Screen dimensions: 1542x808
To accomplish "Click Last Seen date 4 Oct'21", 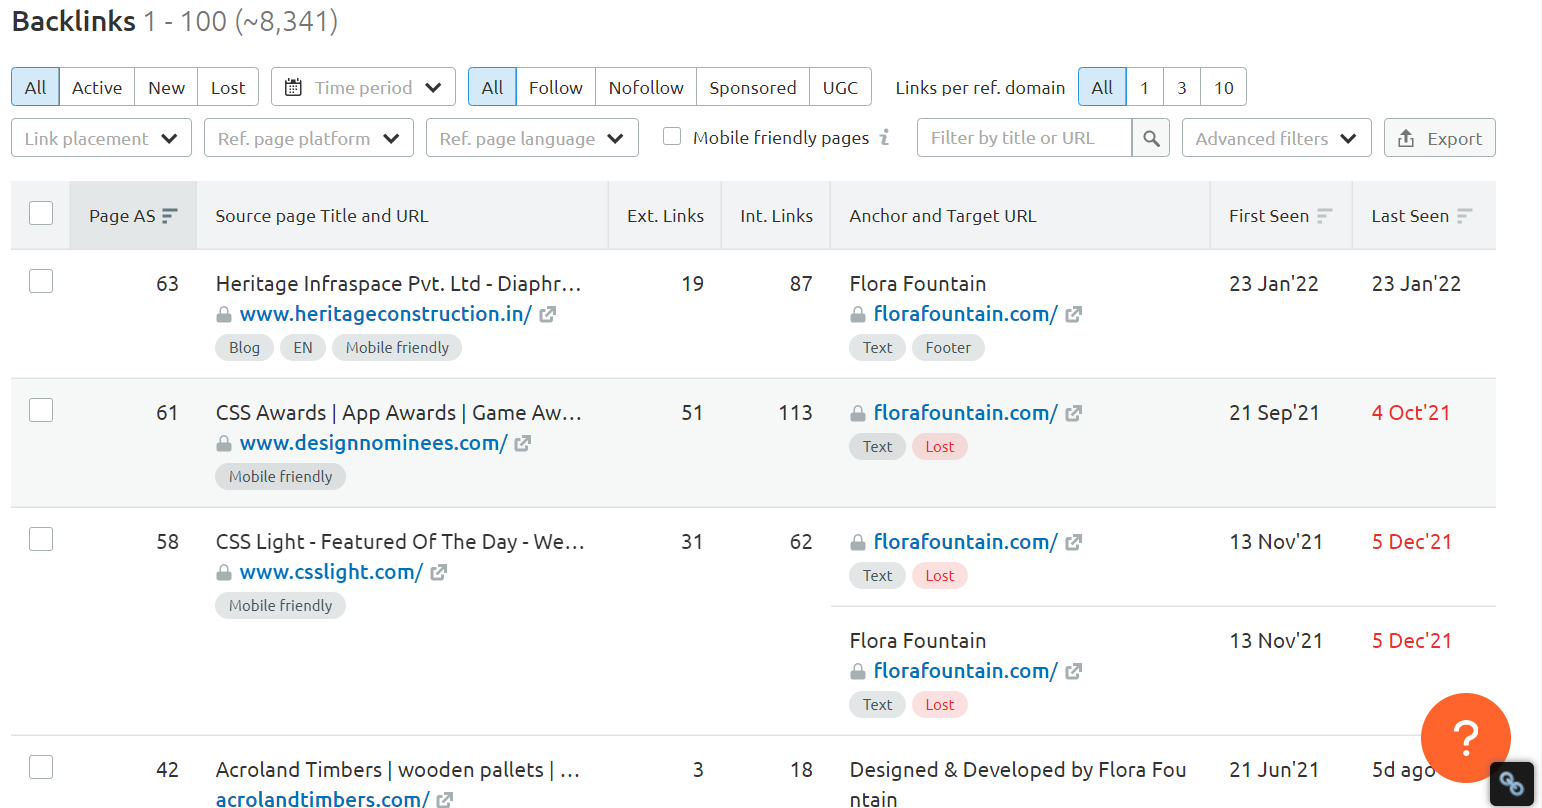I will tap(1411, 413).
